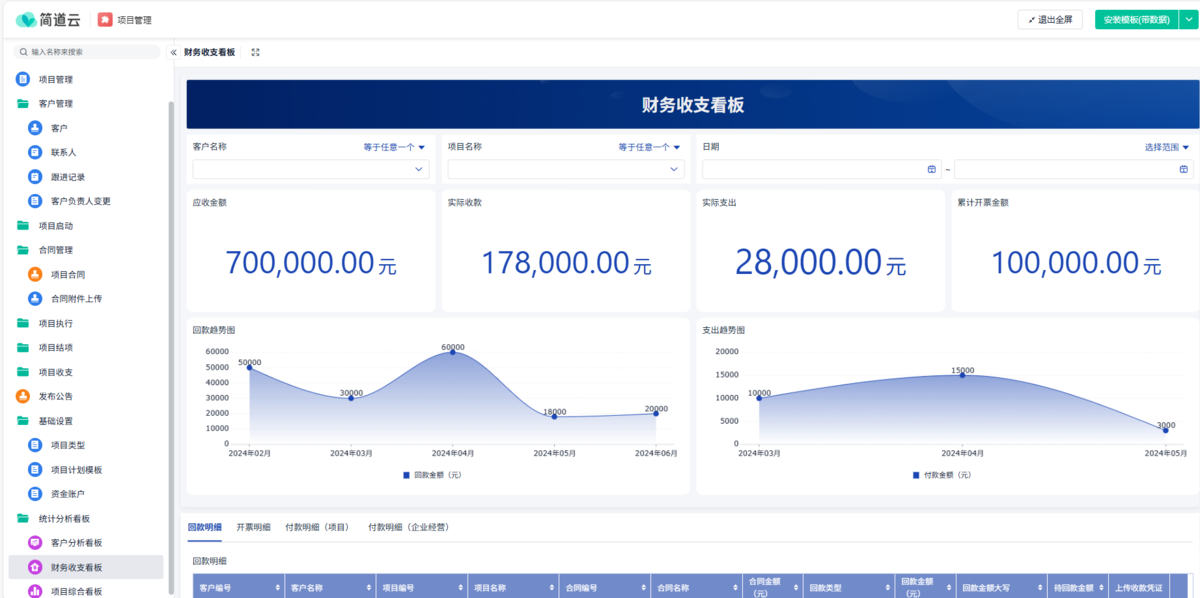Click 安装模板(带数据) button
The height and width of the screenshot is (598, 1200).
1137,19
